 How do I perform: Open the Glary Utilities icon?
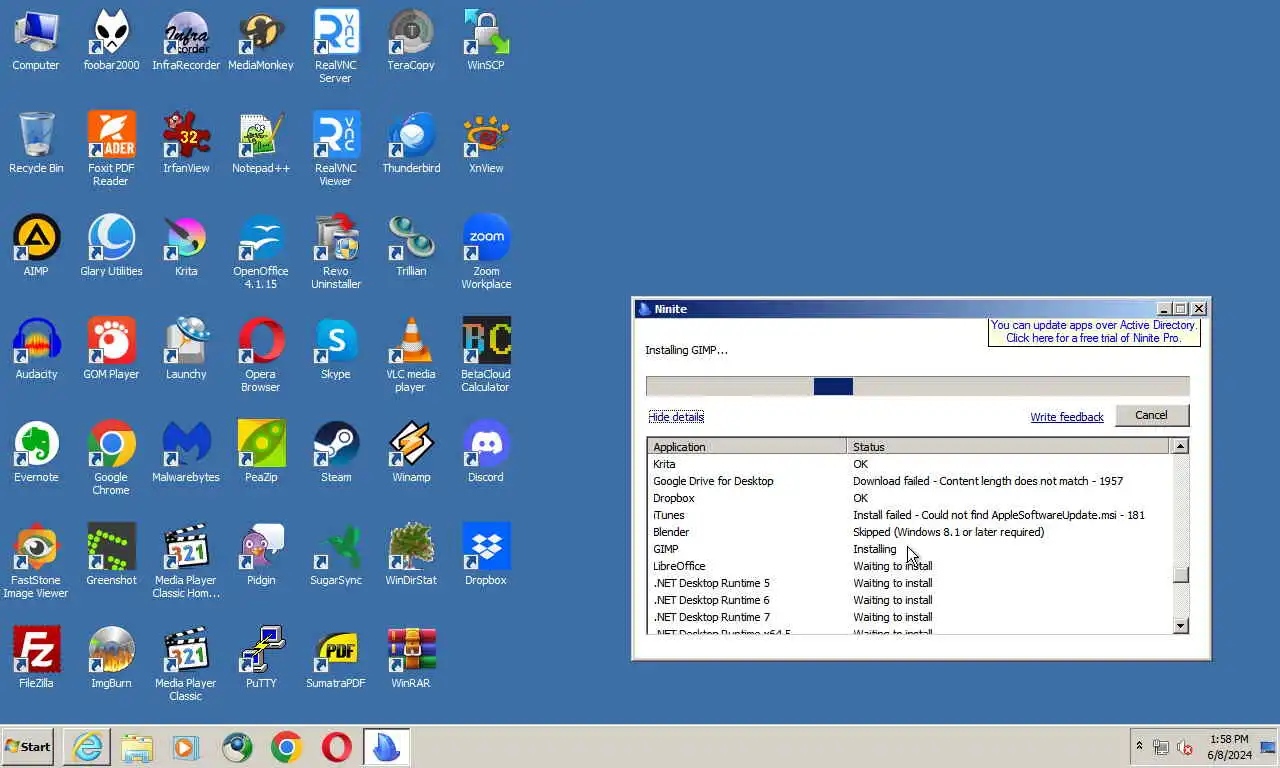tap(111, 247)
